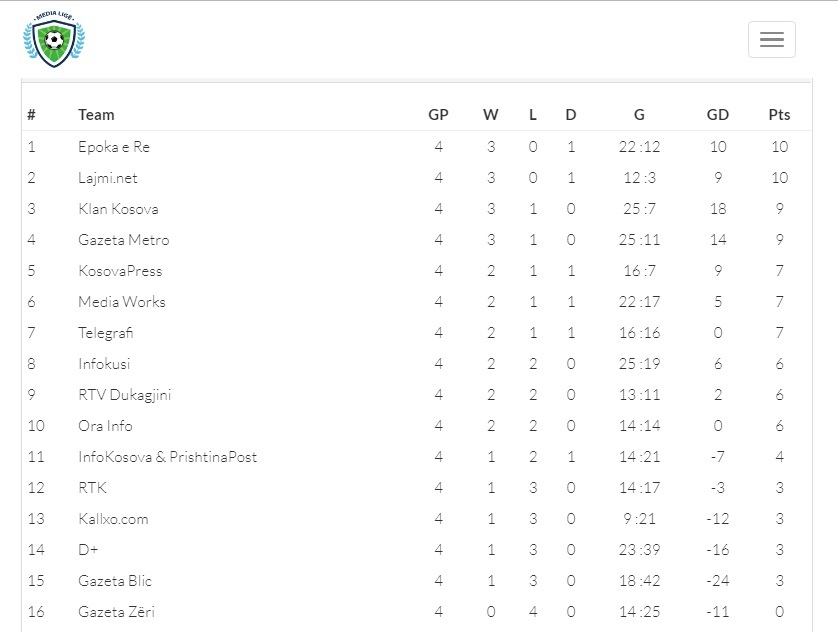Viewport: 838px width, 632px height.
Task: Select RTV Dukagjini in standings
Action: pos(125,395)
